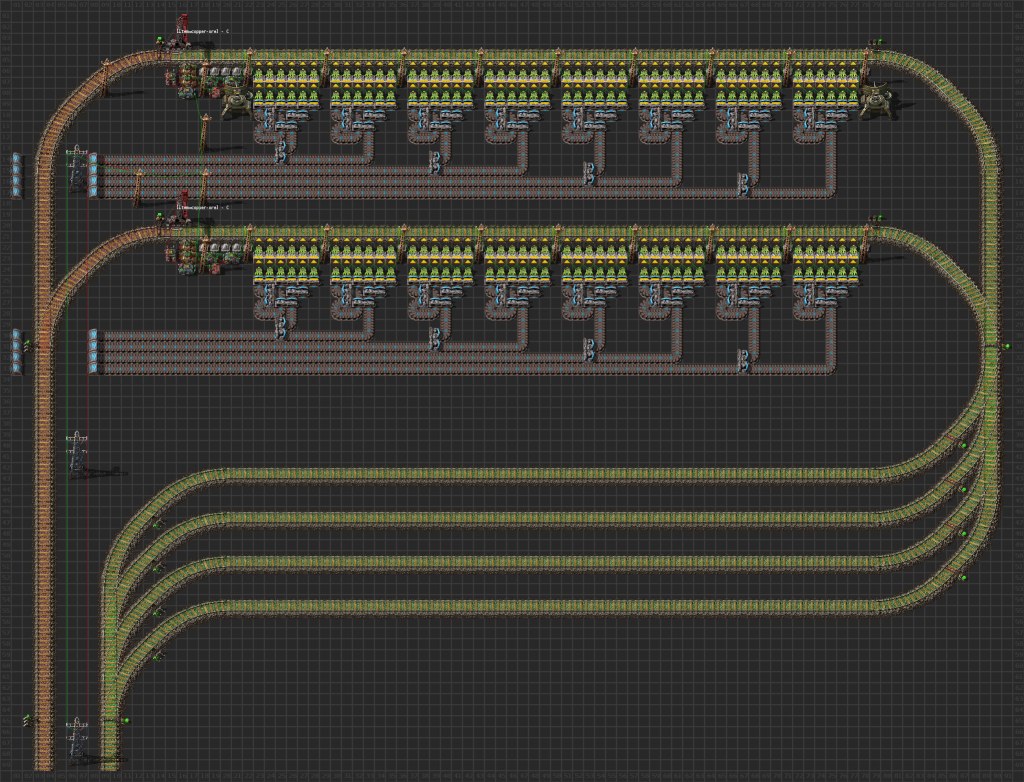Select the radar at the upper station's right end
The width and height of the screenshot is (1024, 782).
[875, 100]
